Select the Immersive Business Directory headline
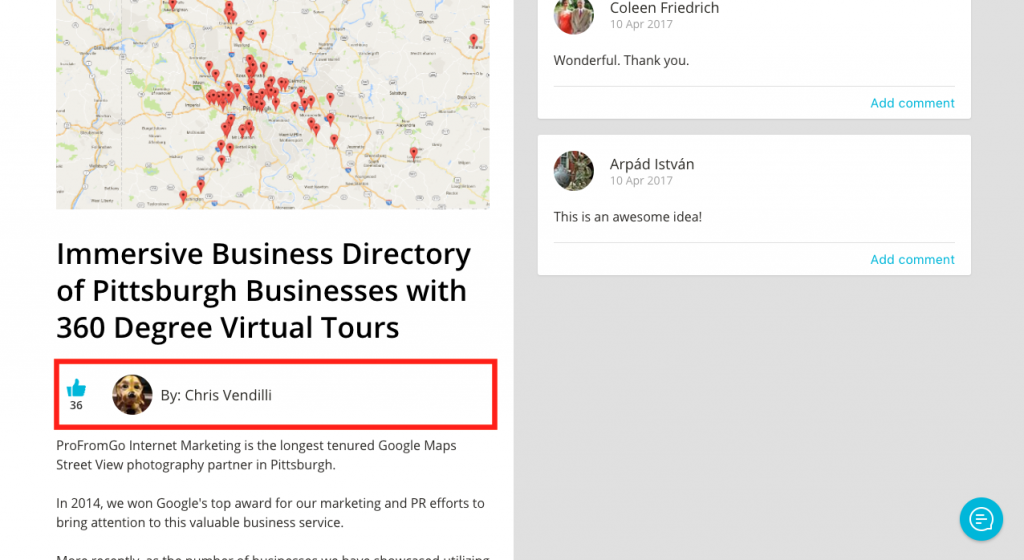The width and height of the screenshot is (1024, 560). (263, 290)
